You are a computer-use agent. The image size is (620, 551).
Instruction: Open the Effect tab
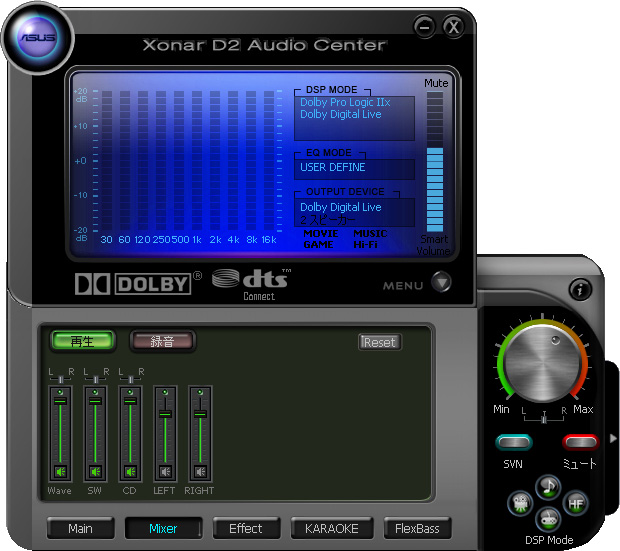tap(246, 528)
